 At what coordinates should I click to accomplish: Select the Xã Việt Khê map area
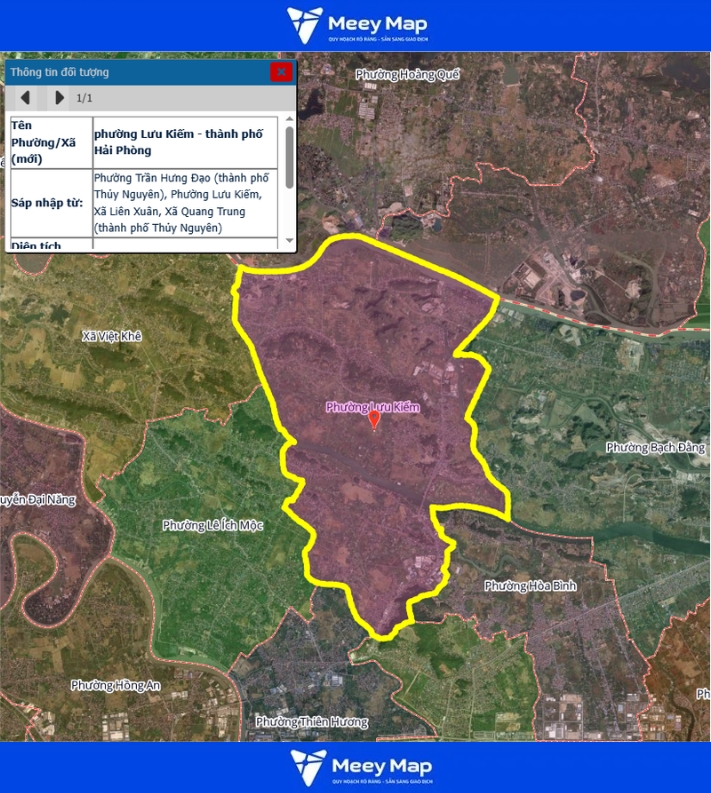click(112, 337)
